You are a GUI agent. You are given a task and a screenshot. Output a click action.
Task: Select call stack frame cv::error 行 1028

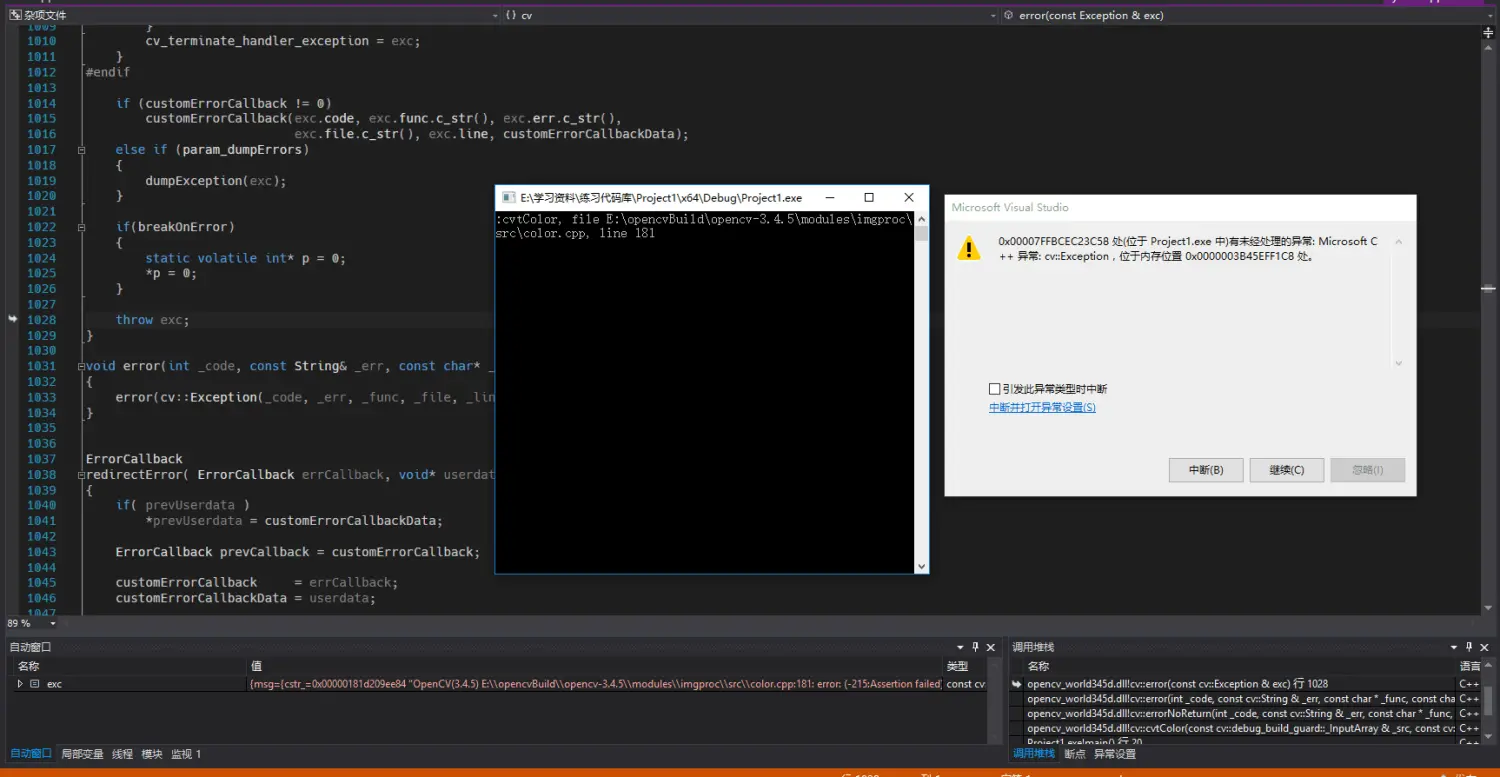1240,684
